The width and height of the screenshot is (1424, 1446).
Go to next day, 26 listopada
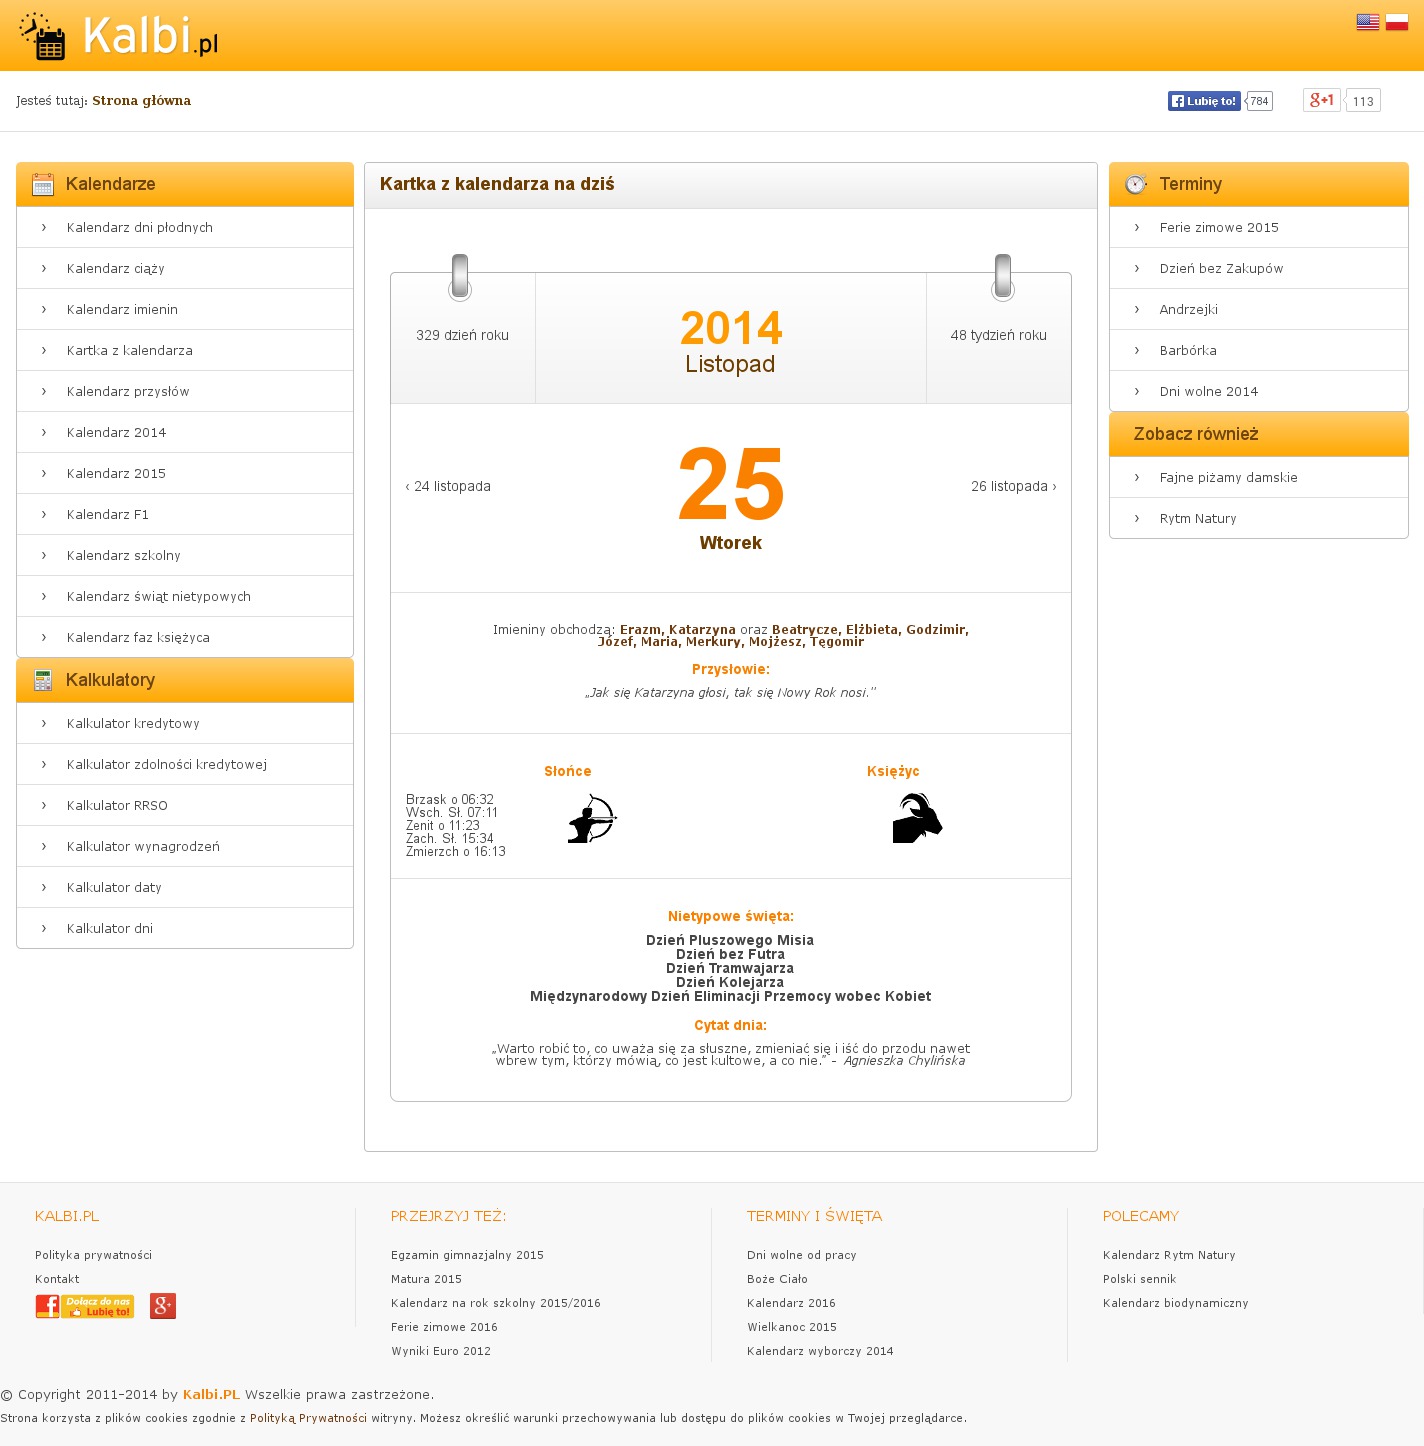pyautogui.click(x=1013, y=486)
